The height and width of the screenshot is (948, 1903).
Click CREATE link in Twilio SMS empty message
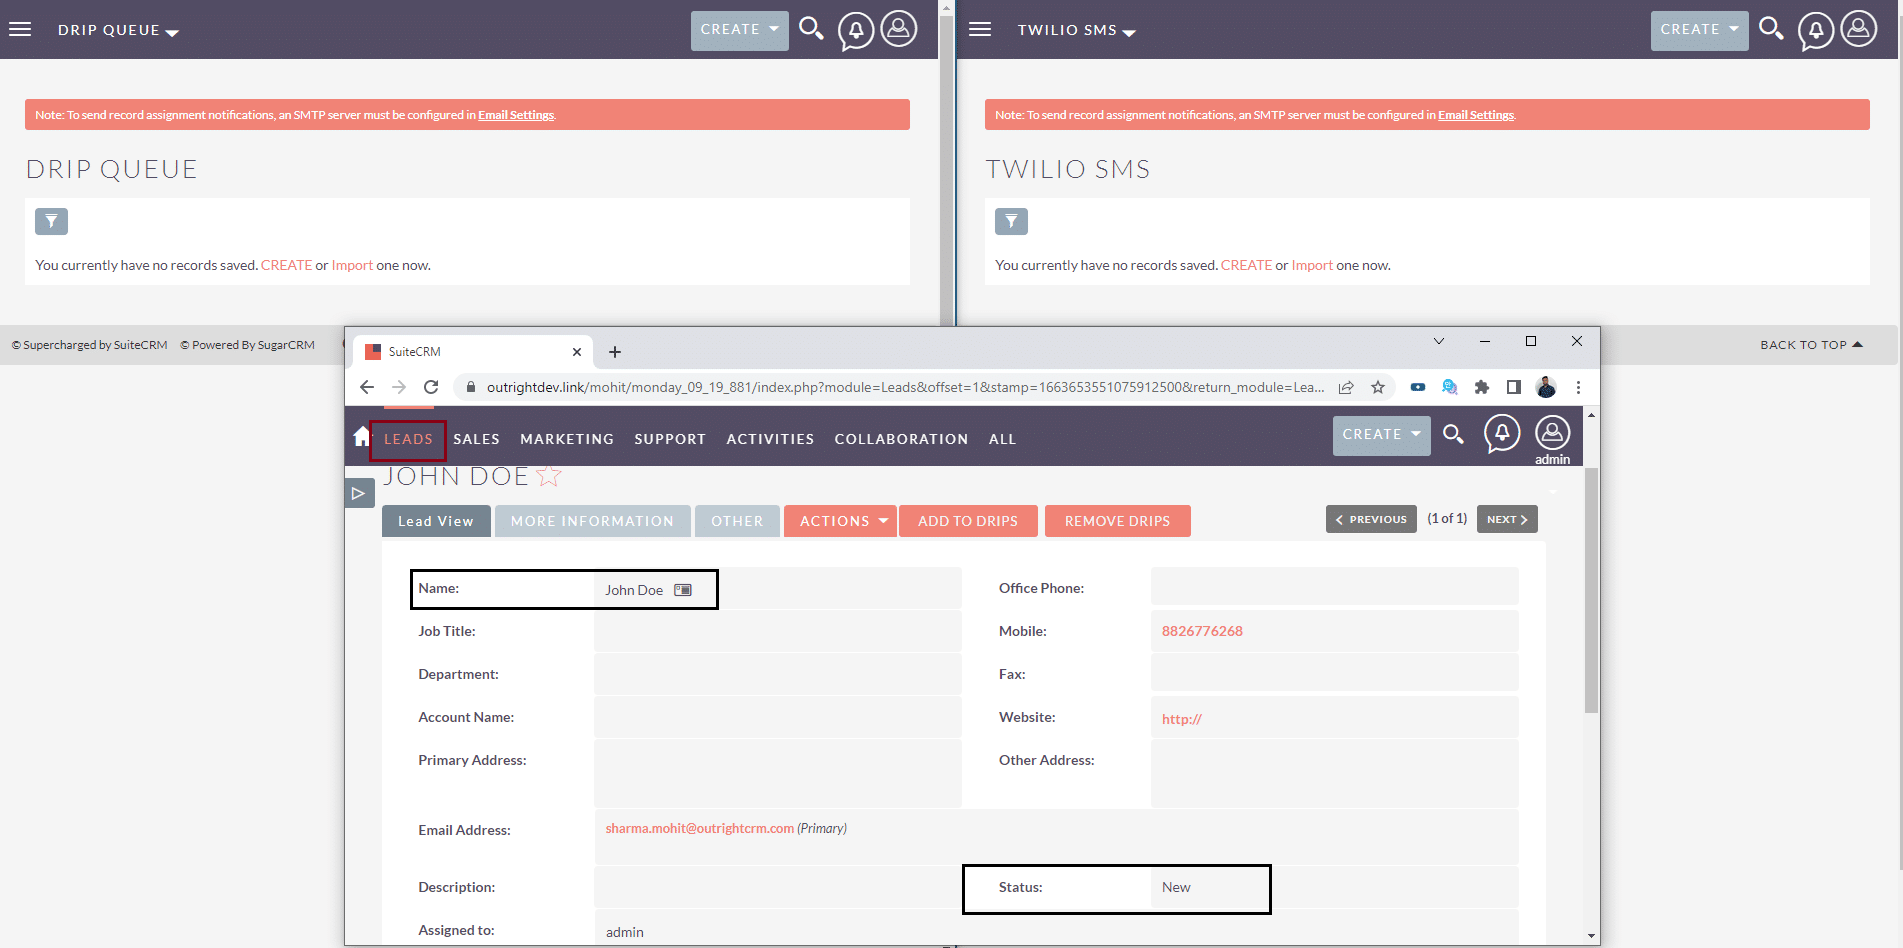click(x=1246, y=265)
